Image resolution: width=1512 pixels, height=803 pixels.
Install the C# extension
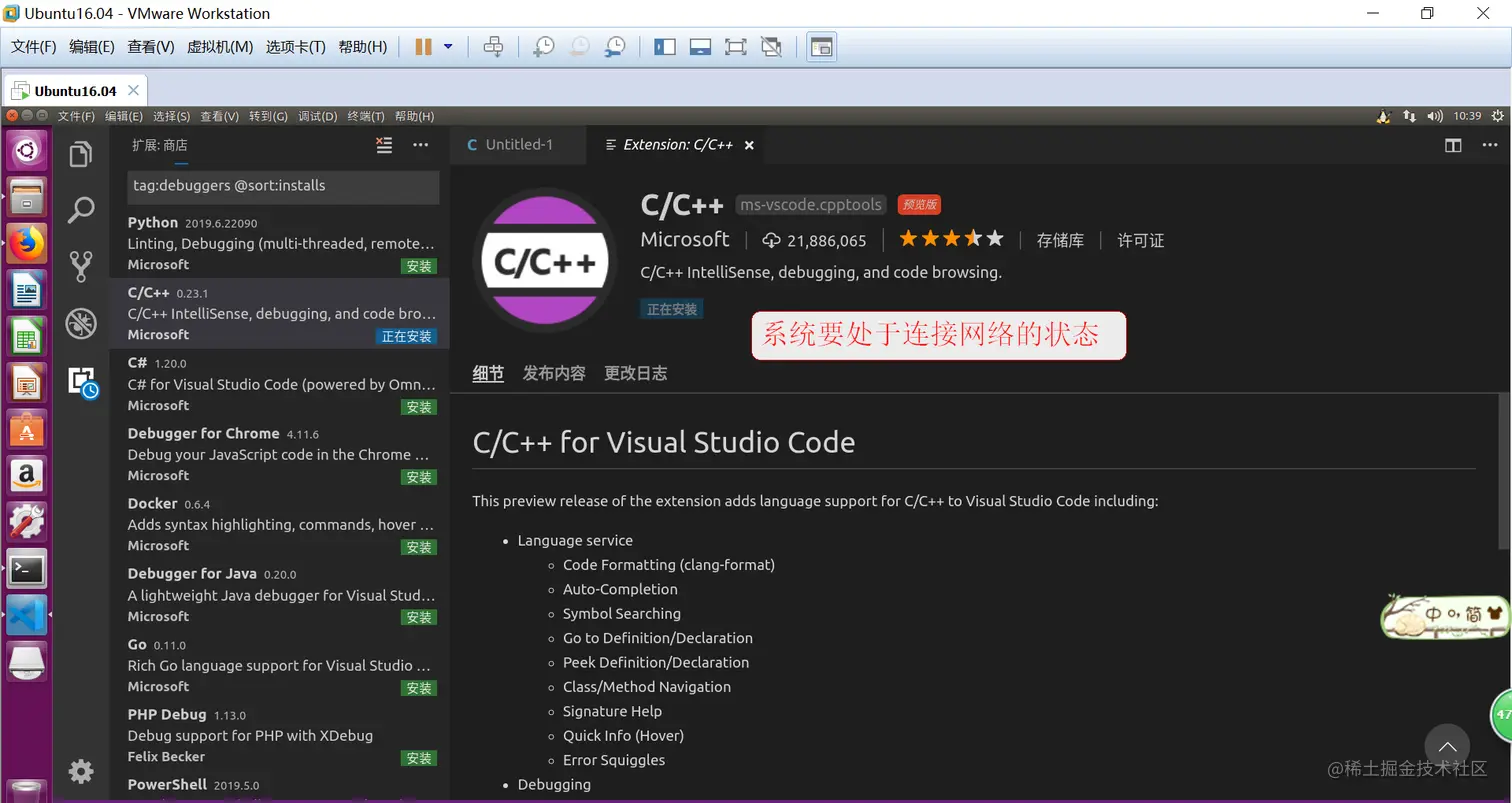(x=418, y=407)
